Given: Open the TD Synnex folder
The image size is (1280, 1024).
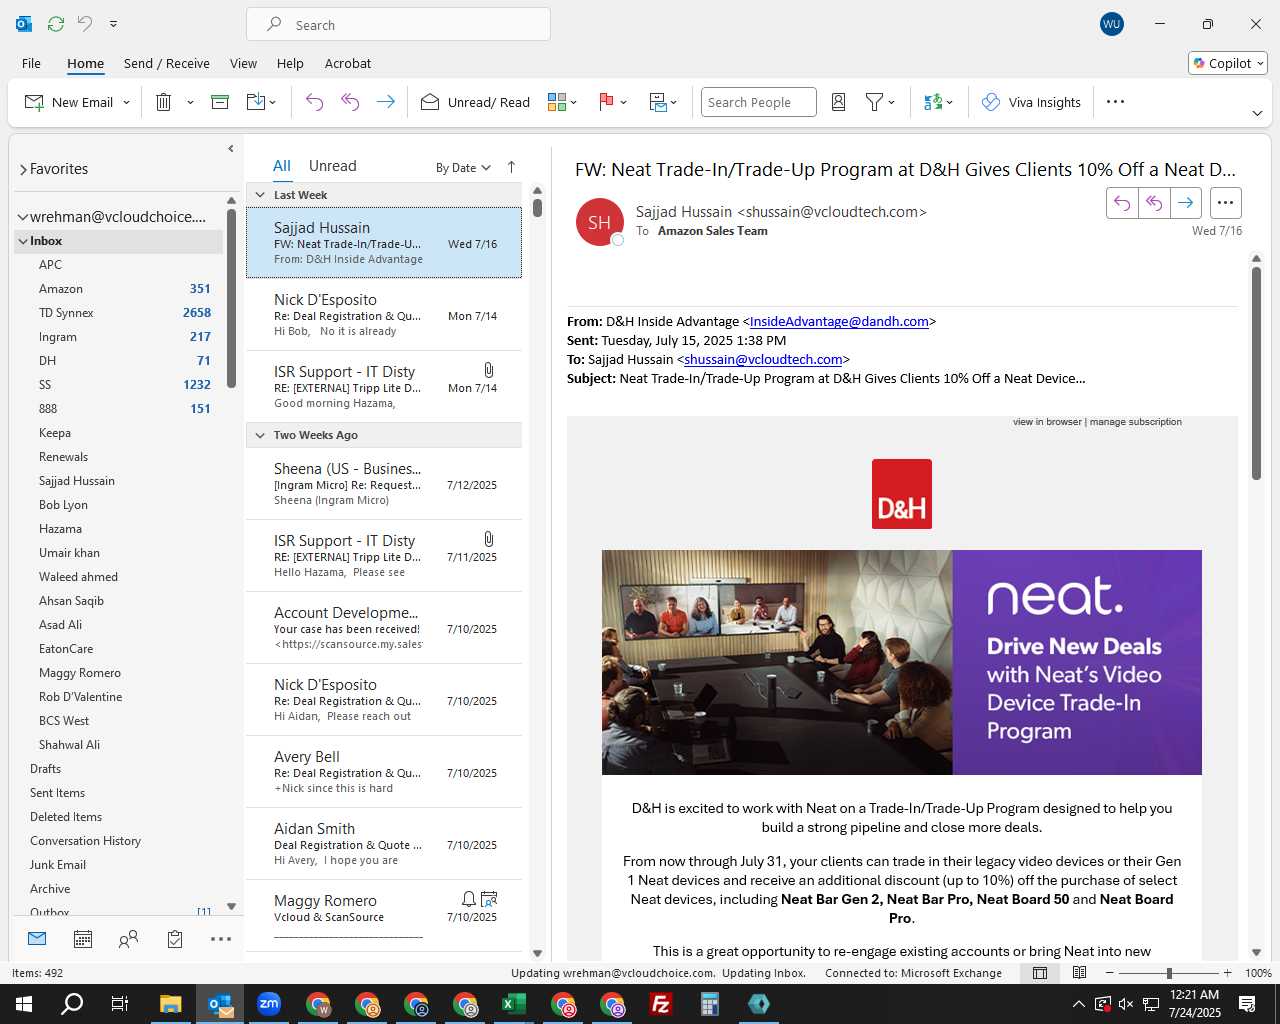Looking at the screenshot, I should tap(117, 313).
